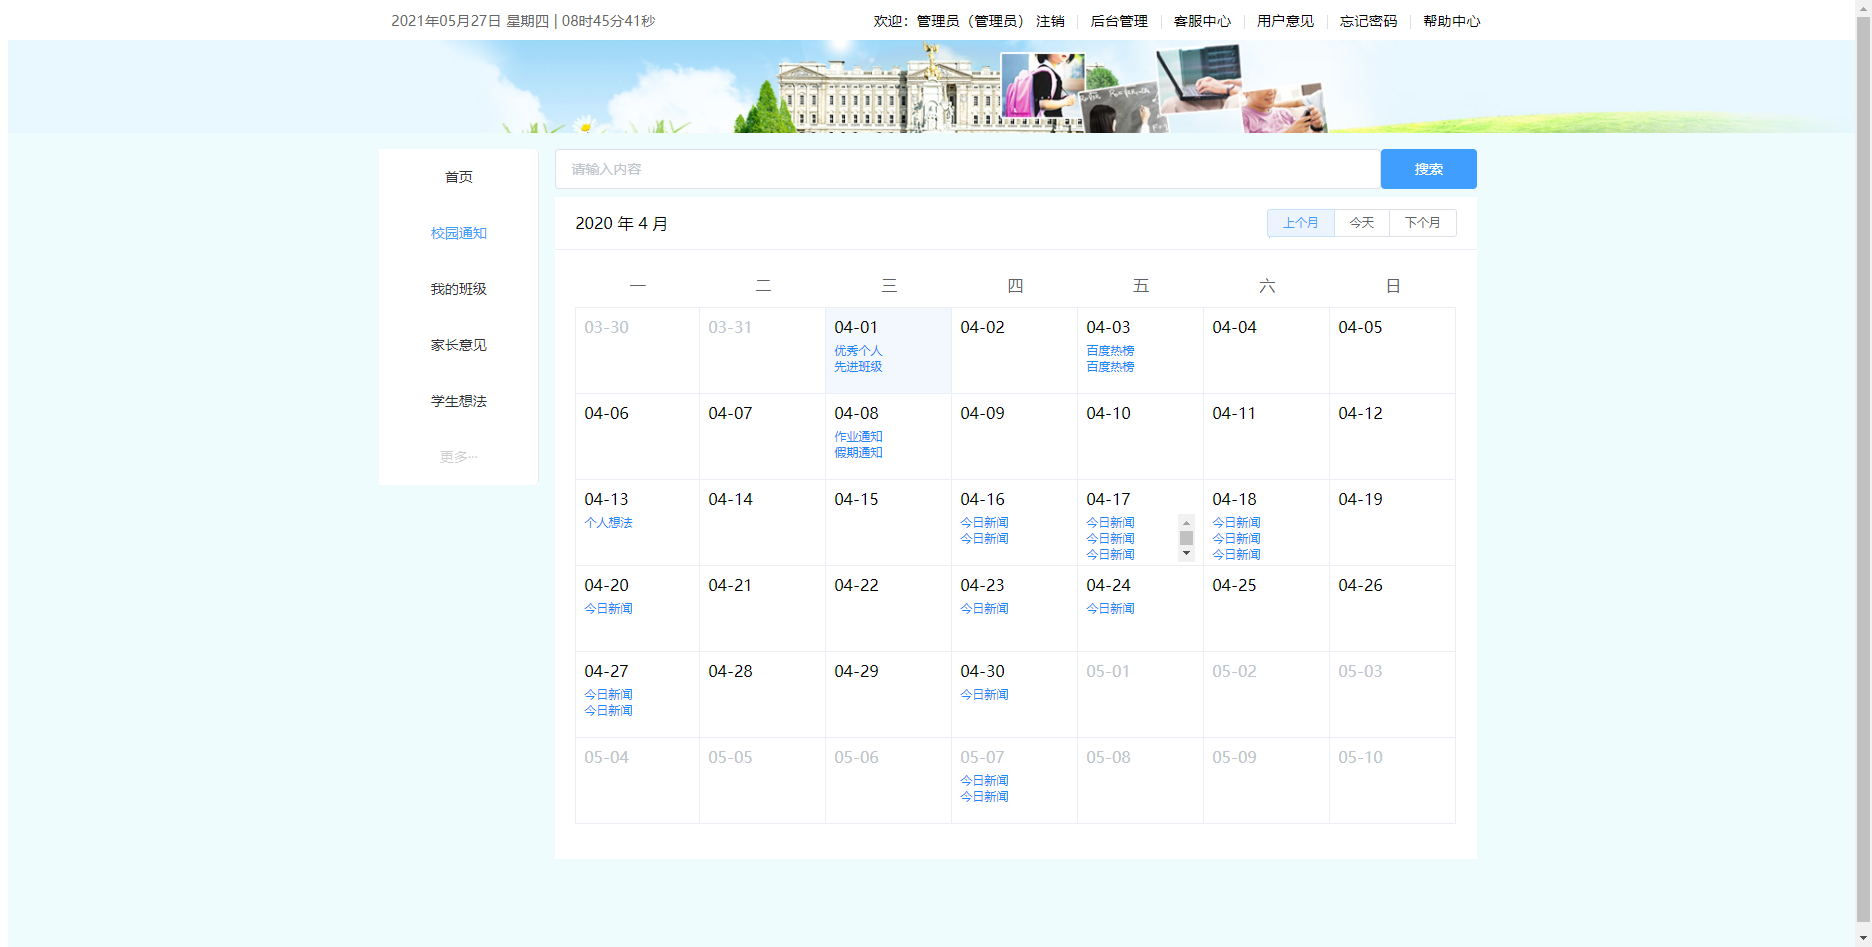Open 个人想法 entry on 04-13

[x=608, y=523]
